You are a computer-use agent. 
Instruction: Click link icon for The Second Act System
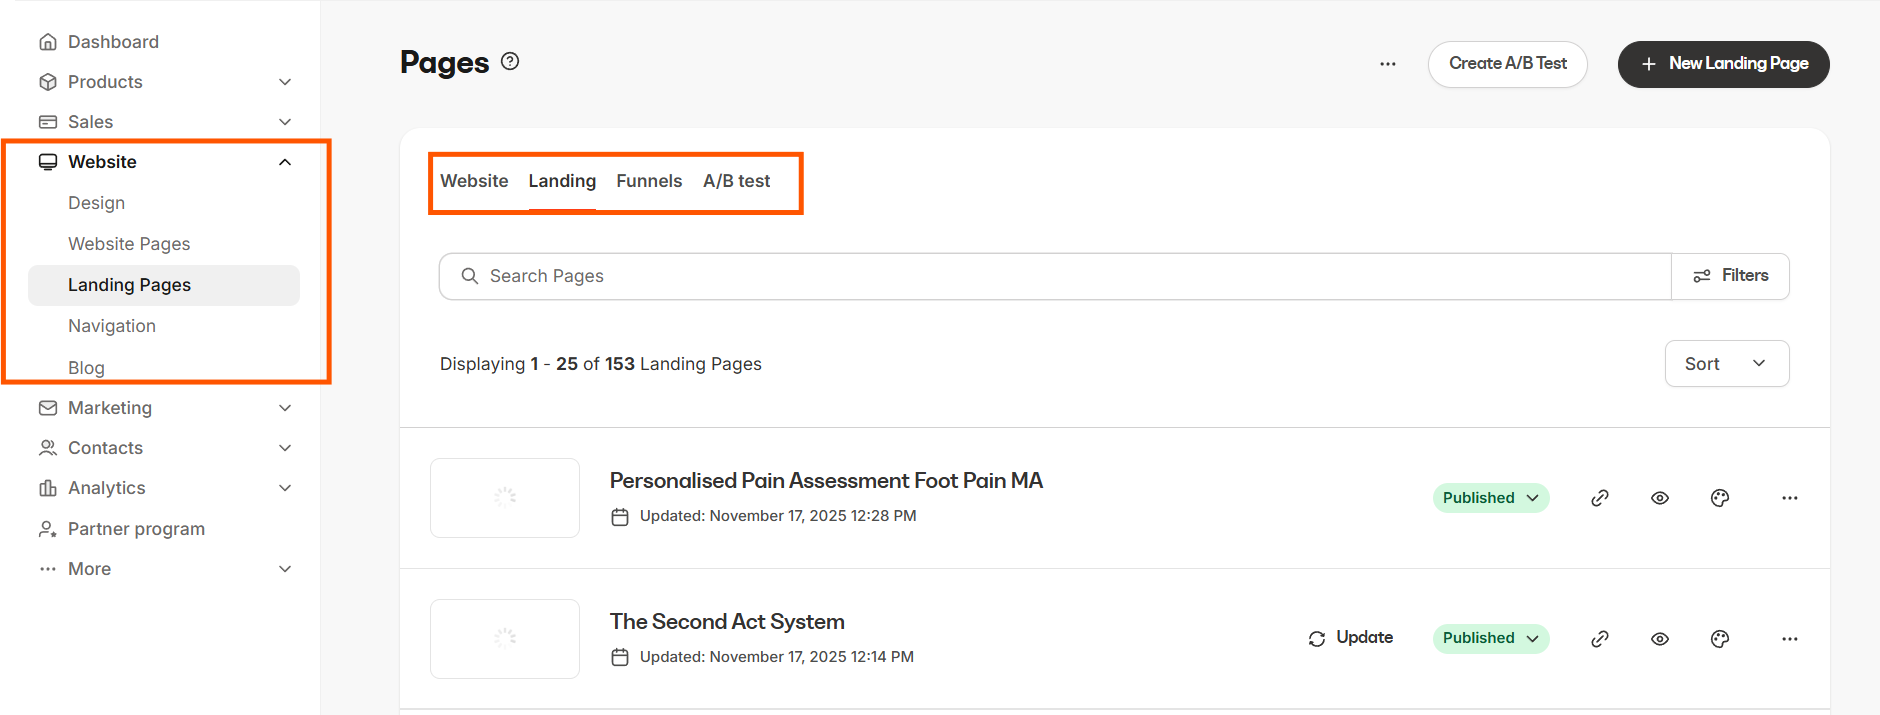1599,639
